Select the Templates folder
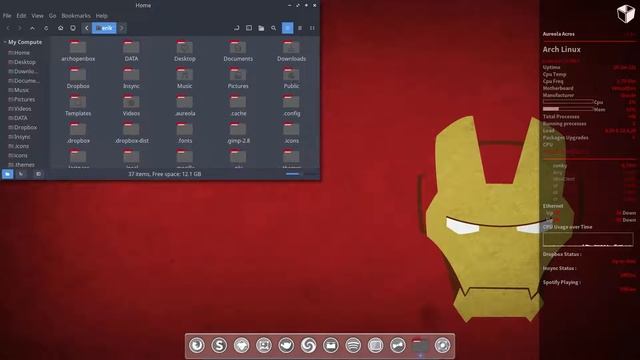This screenshot has height=360, width=640. [78, 106]
